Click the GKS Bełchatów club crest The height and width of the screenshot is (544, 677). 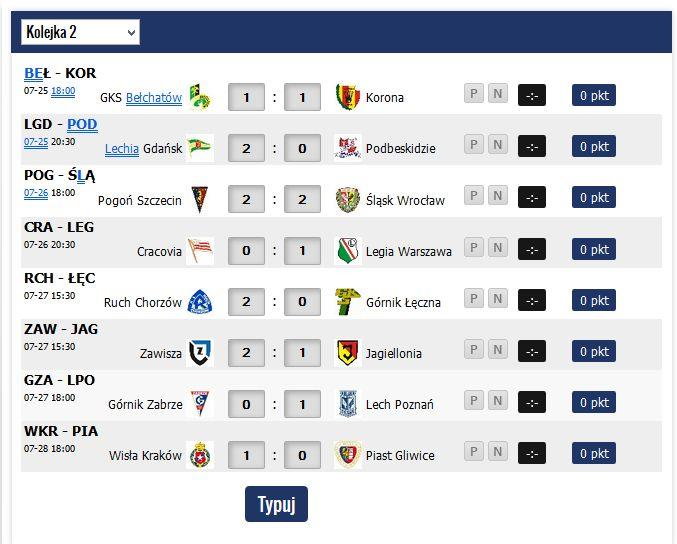(x=200, y=97)
